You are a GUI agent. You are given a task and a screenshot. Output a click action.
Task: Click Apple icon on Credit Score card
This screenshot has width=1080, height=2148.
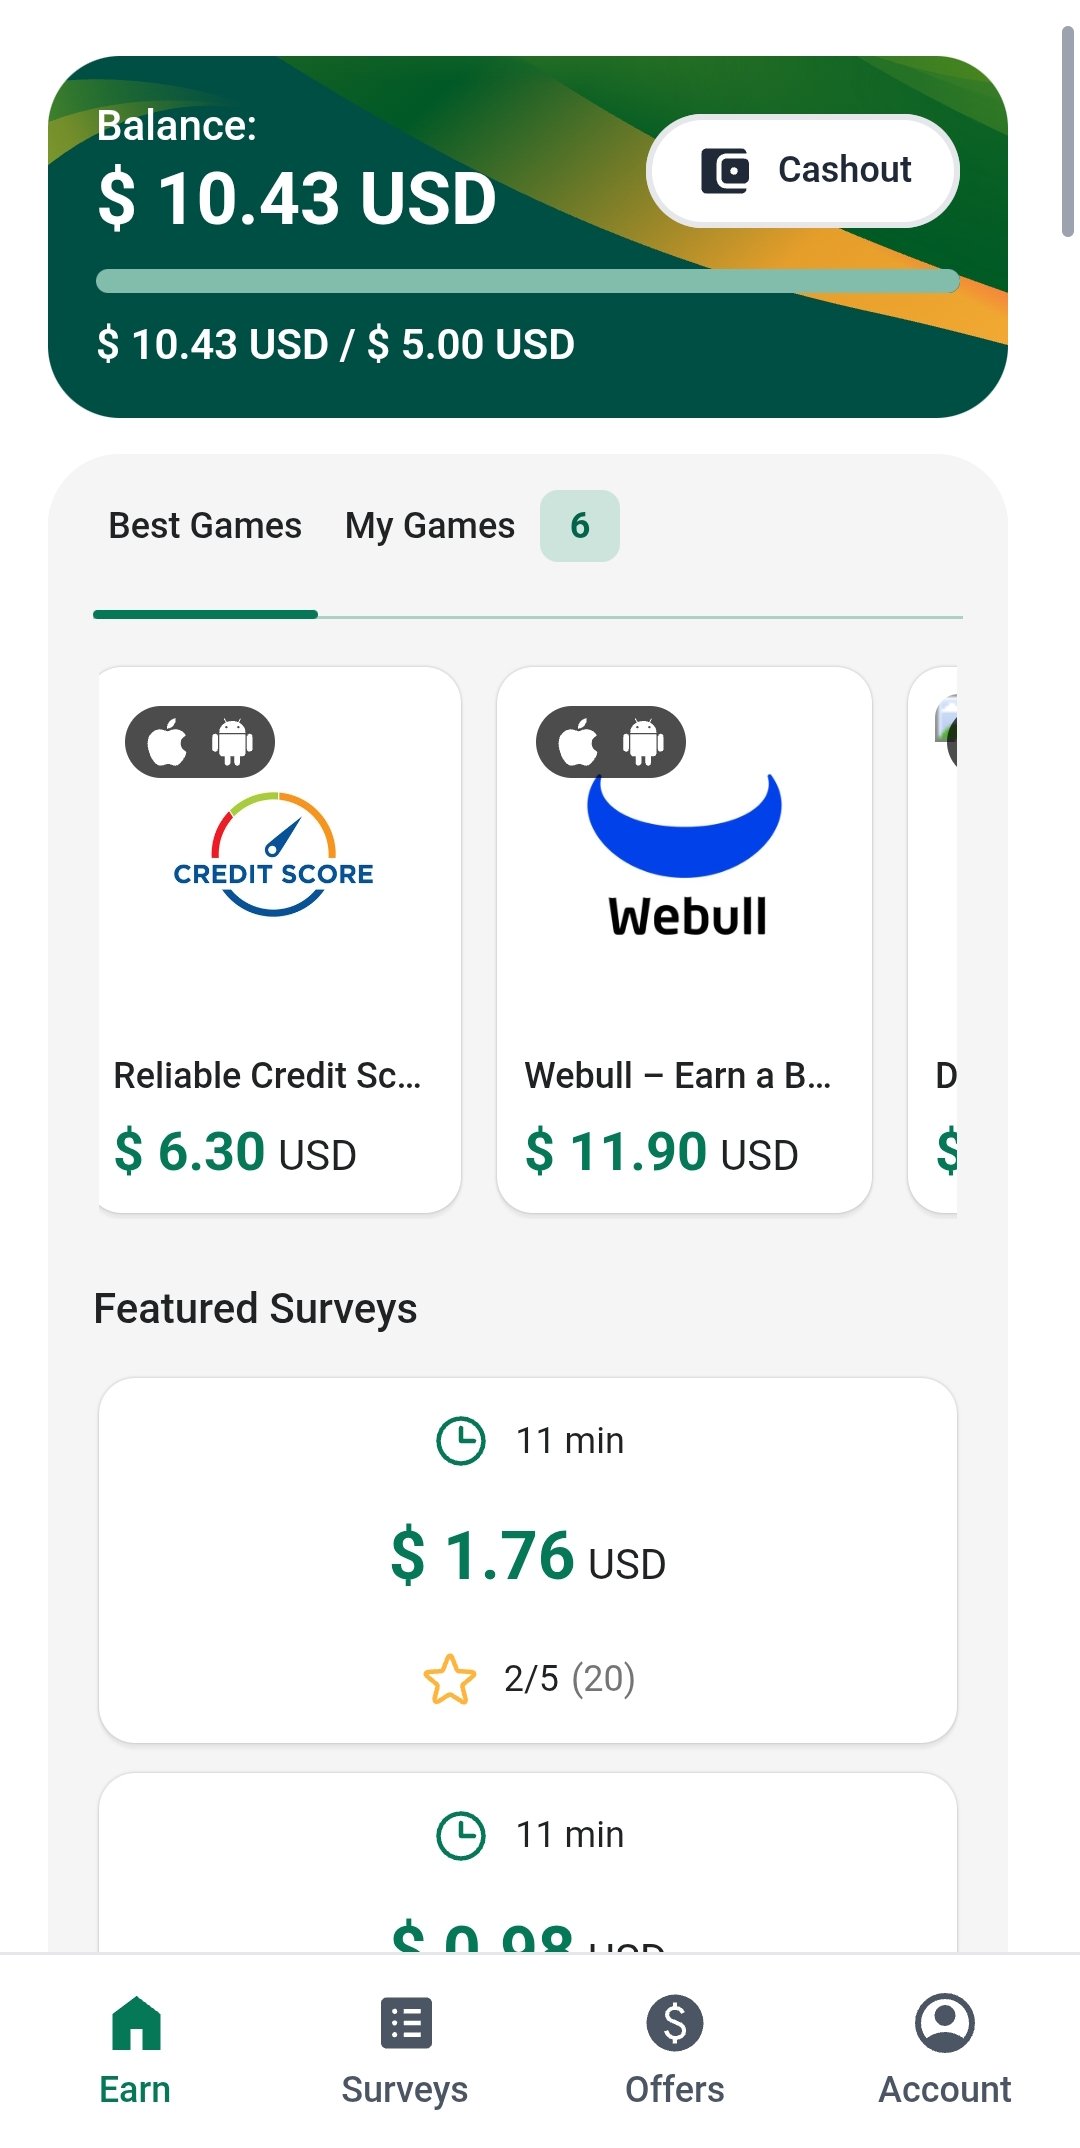167,742
